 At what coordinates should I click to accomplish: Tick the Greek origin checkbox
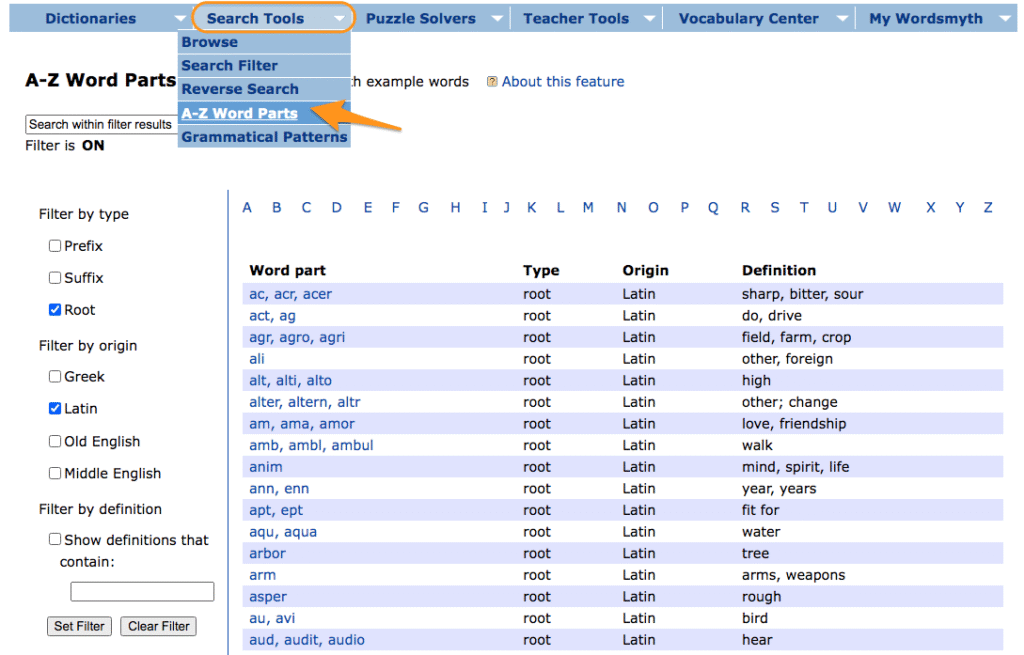55,377
